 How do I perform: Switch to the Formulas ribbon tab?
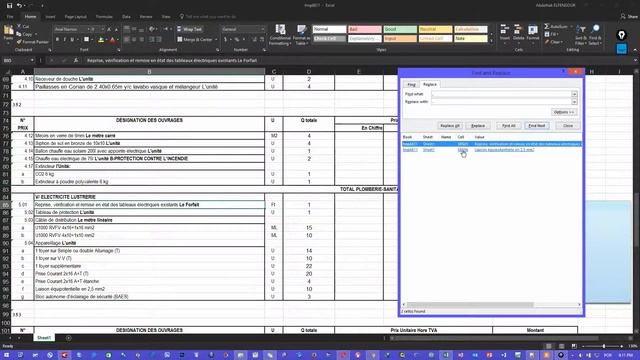tap(104, 17)
